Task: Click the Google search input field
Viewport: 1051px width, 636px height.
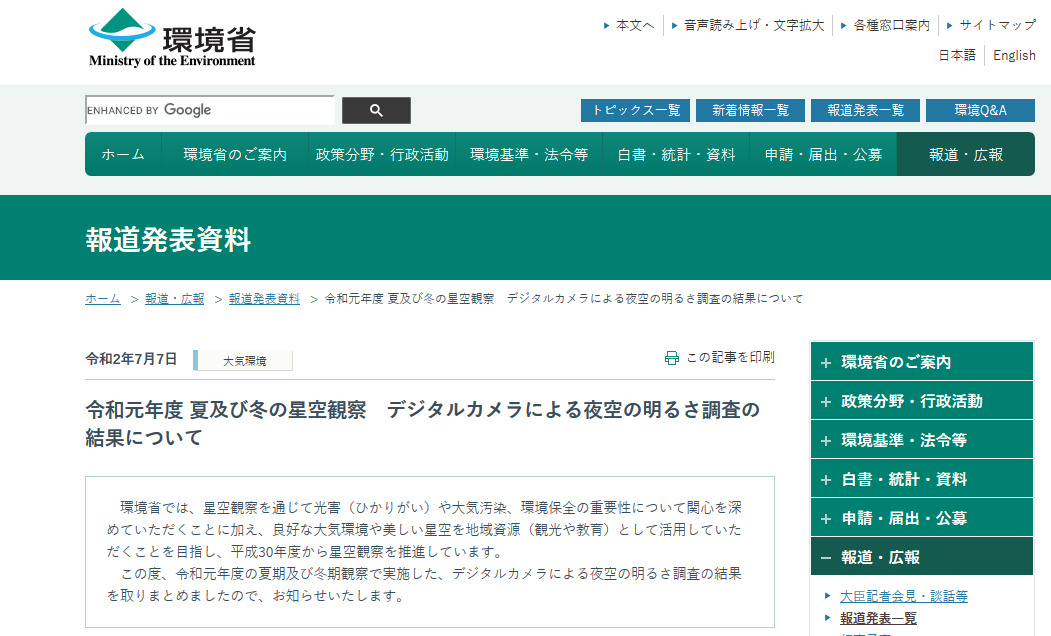Action: click(x=210, y=110)
